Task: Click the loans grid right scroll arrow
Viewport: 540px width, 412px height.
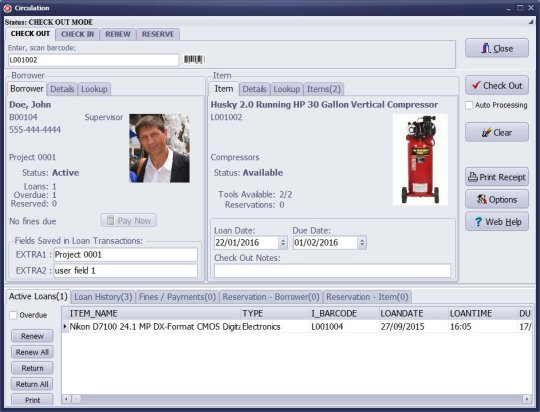Action: tap(527, 399)
